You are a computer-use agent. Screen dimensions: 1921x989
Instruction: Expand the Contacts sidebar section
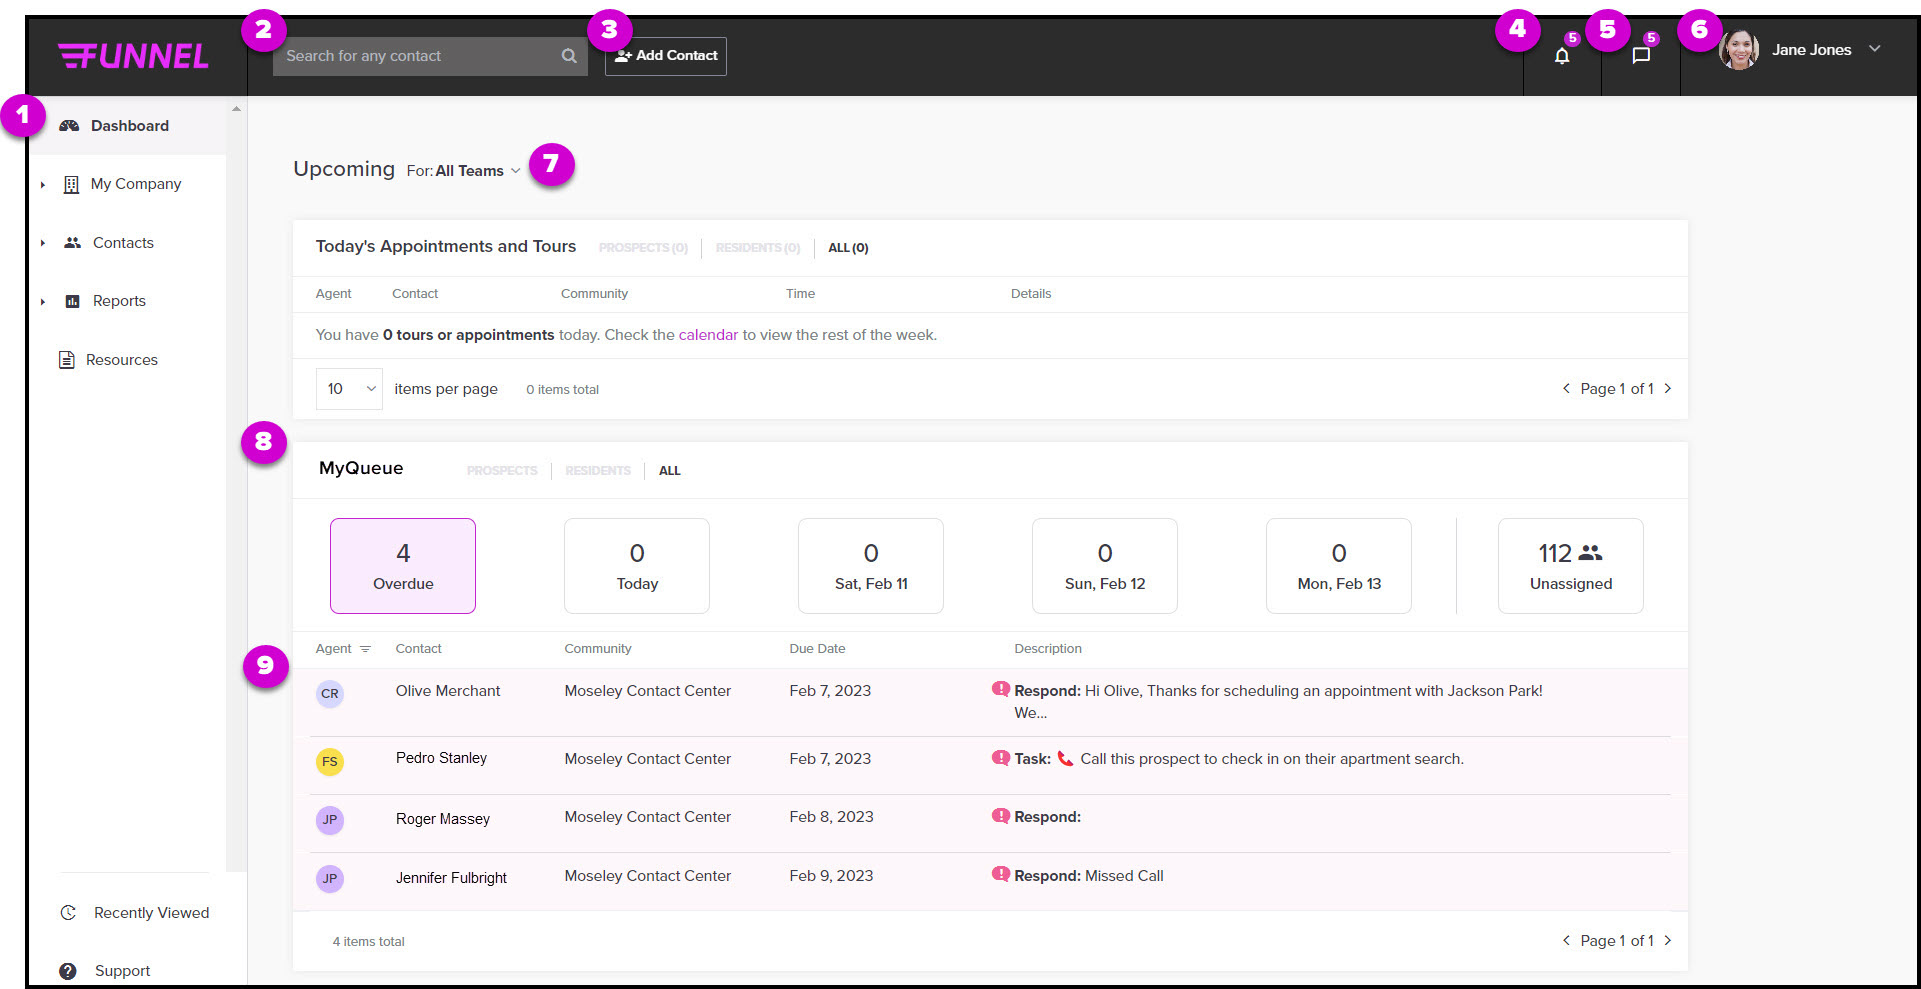coord(43,243)
